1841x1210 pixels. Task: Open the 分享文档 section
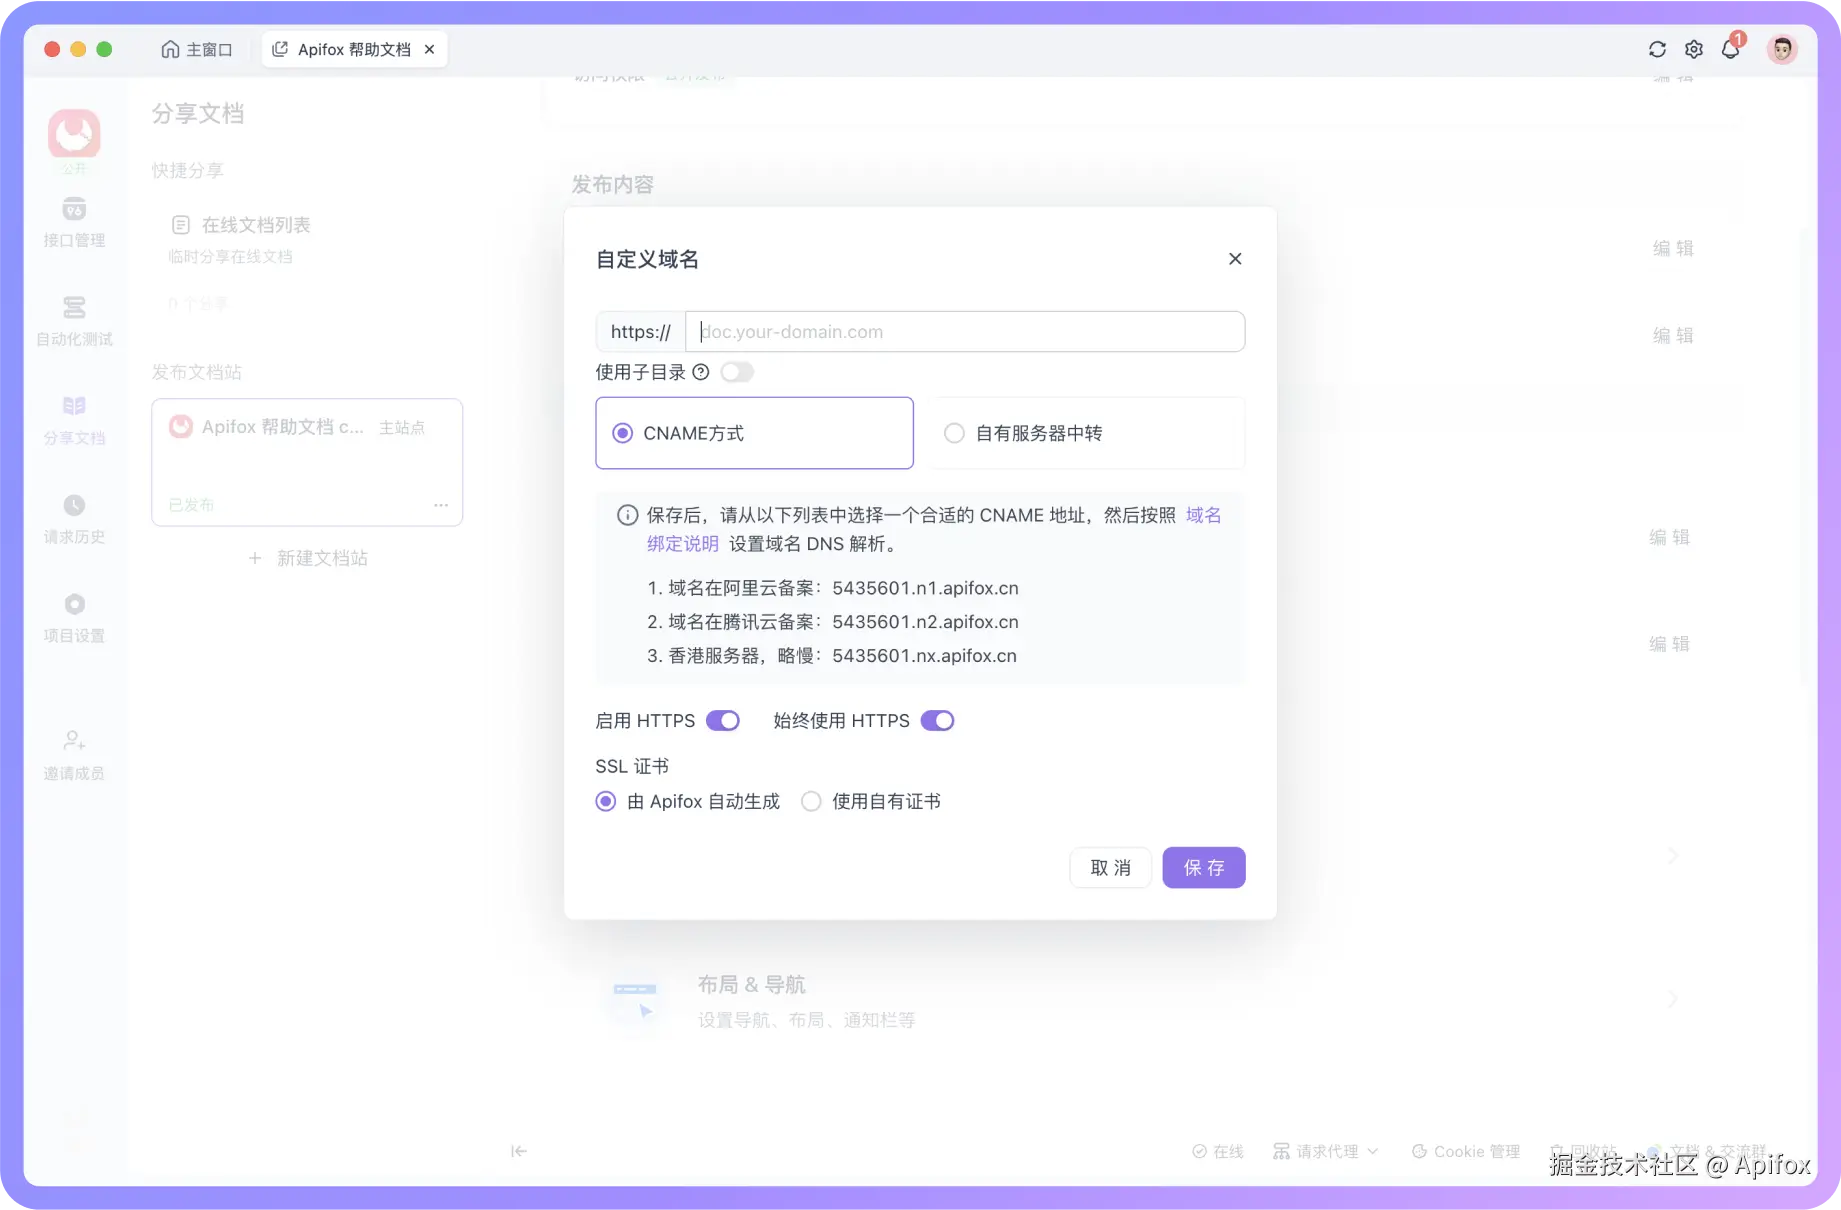pos(73,418)
